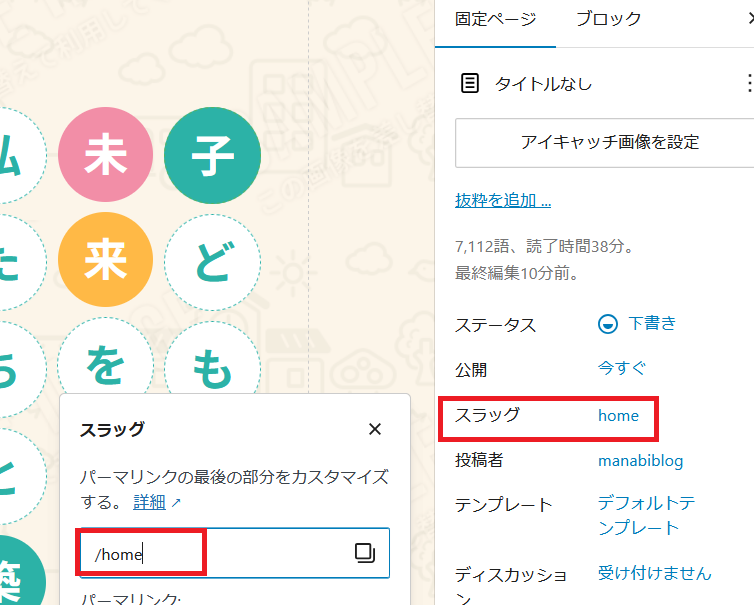The width and height of the screenshot is (754, 605).
Task: Open the 今すぐ publish date picker
Action: point(621,368)
